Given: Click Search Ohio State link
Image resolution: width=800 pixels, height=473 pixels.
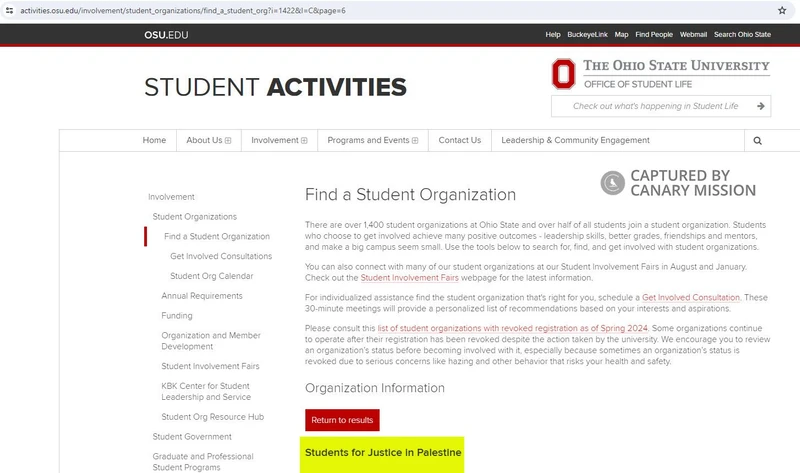Looking at the screenshot, I should point(742,34).
